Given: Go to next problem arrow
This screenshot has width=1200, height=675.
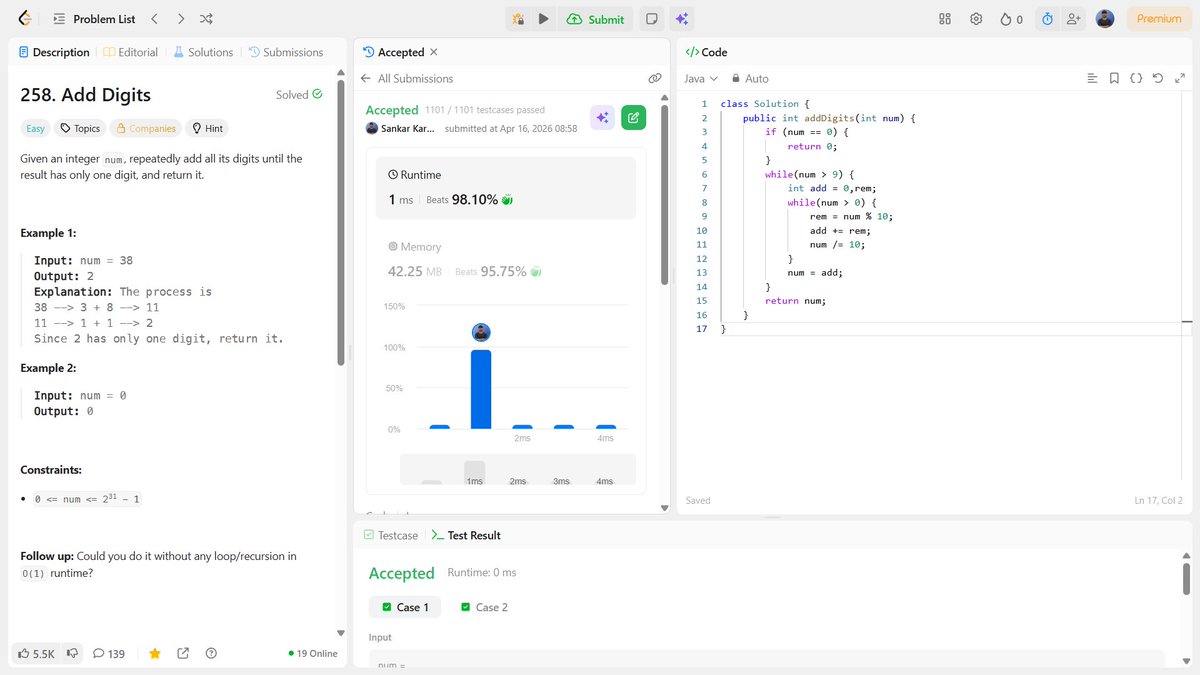Looking at the screenshot, I should pyautogui.click(x=180, y=19).
